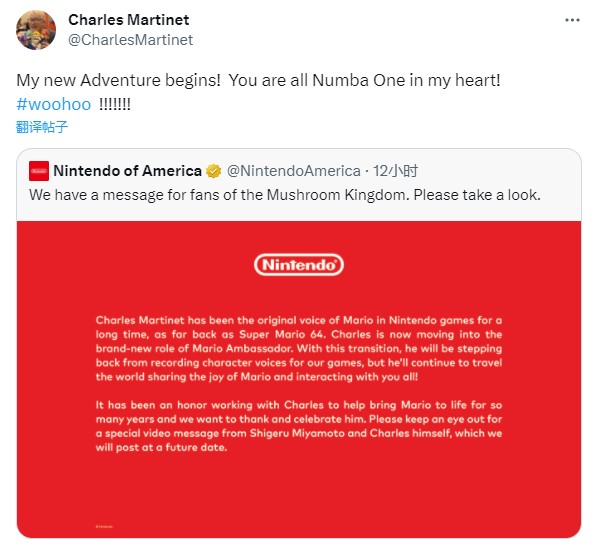Click the tiny copyright text at image bottom-left
Image resolution: width=597 pixels, height=551 pixels.
(x=104, y=527)
